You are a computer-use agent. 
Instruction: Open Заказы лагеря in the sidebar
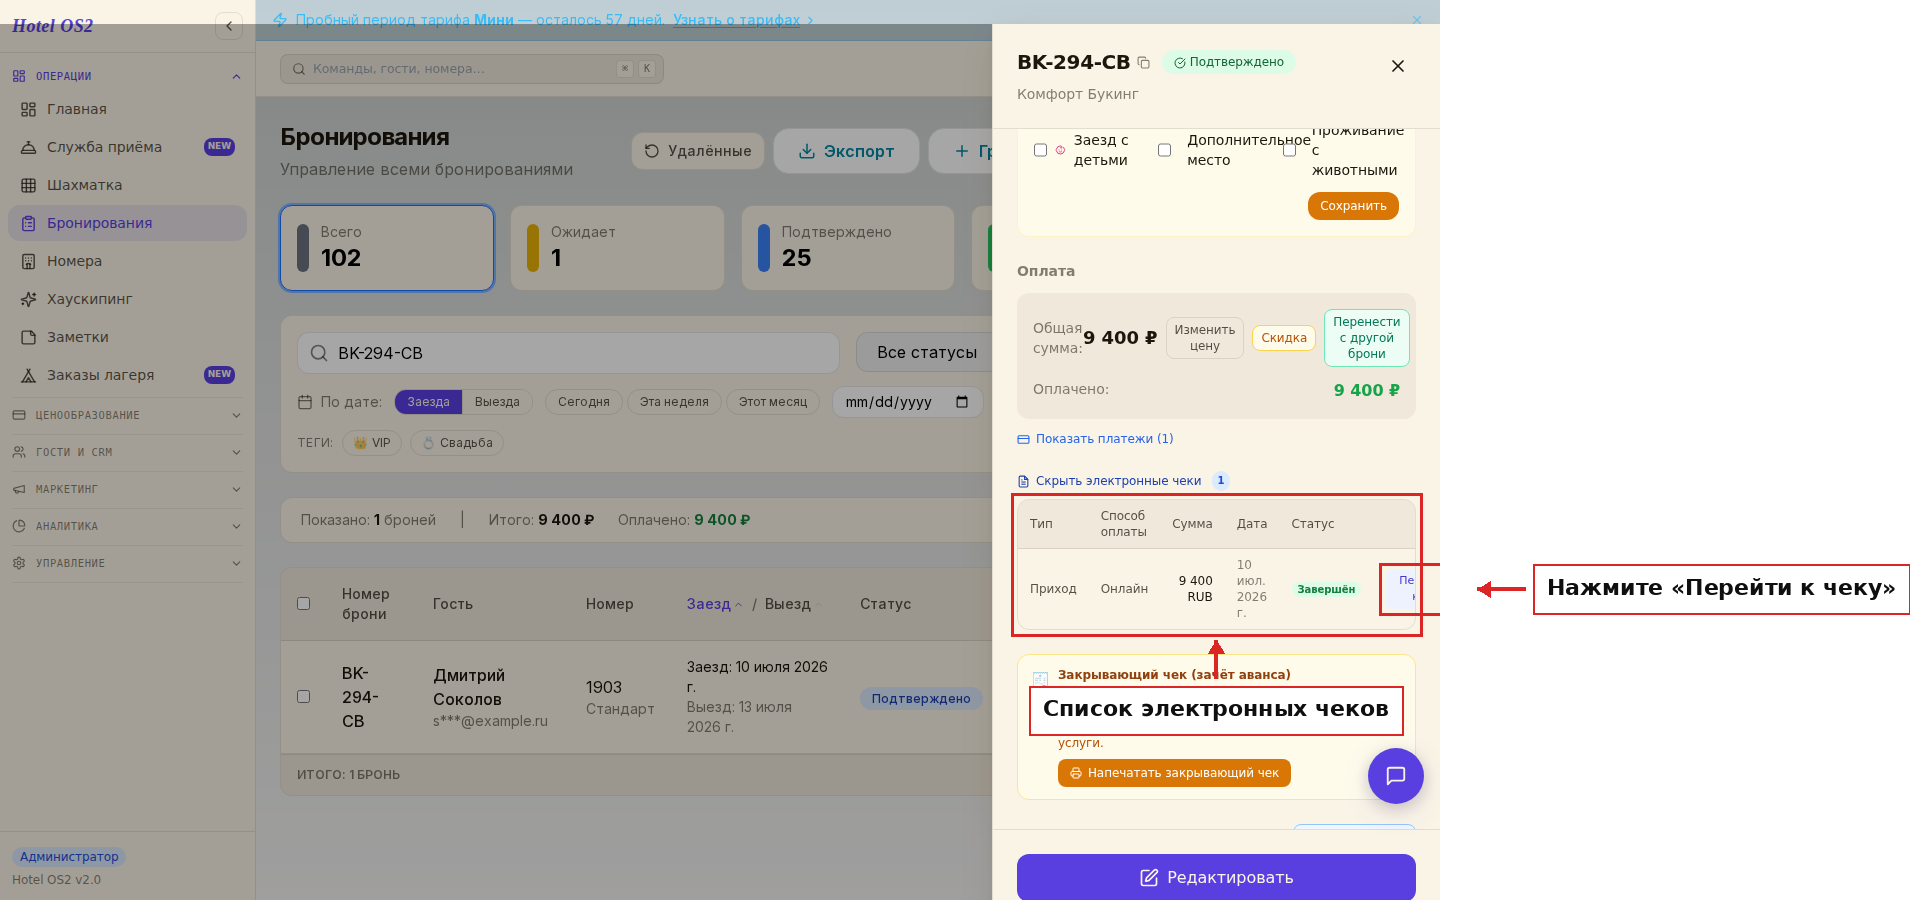pos(127,375)
